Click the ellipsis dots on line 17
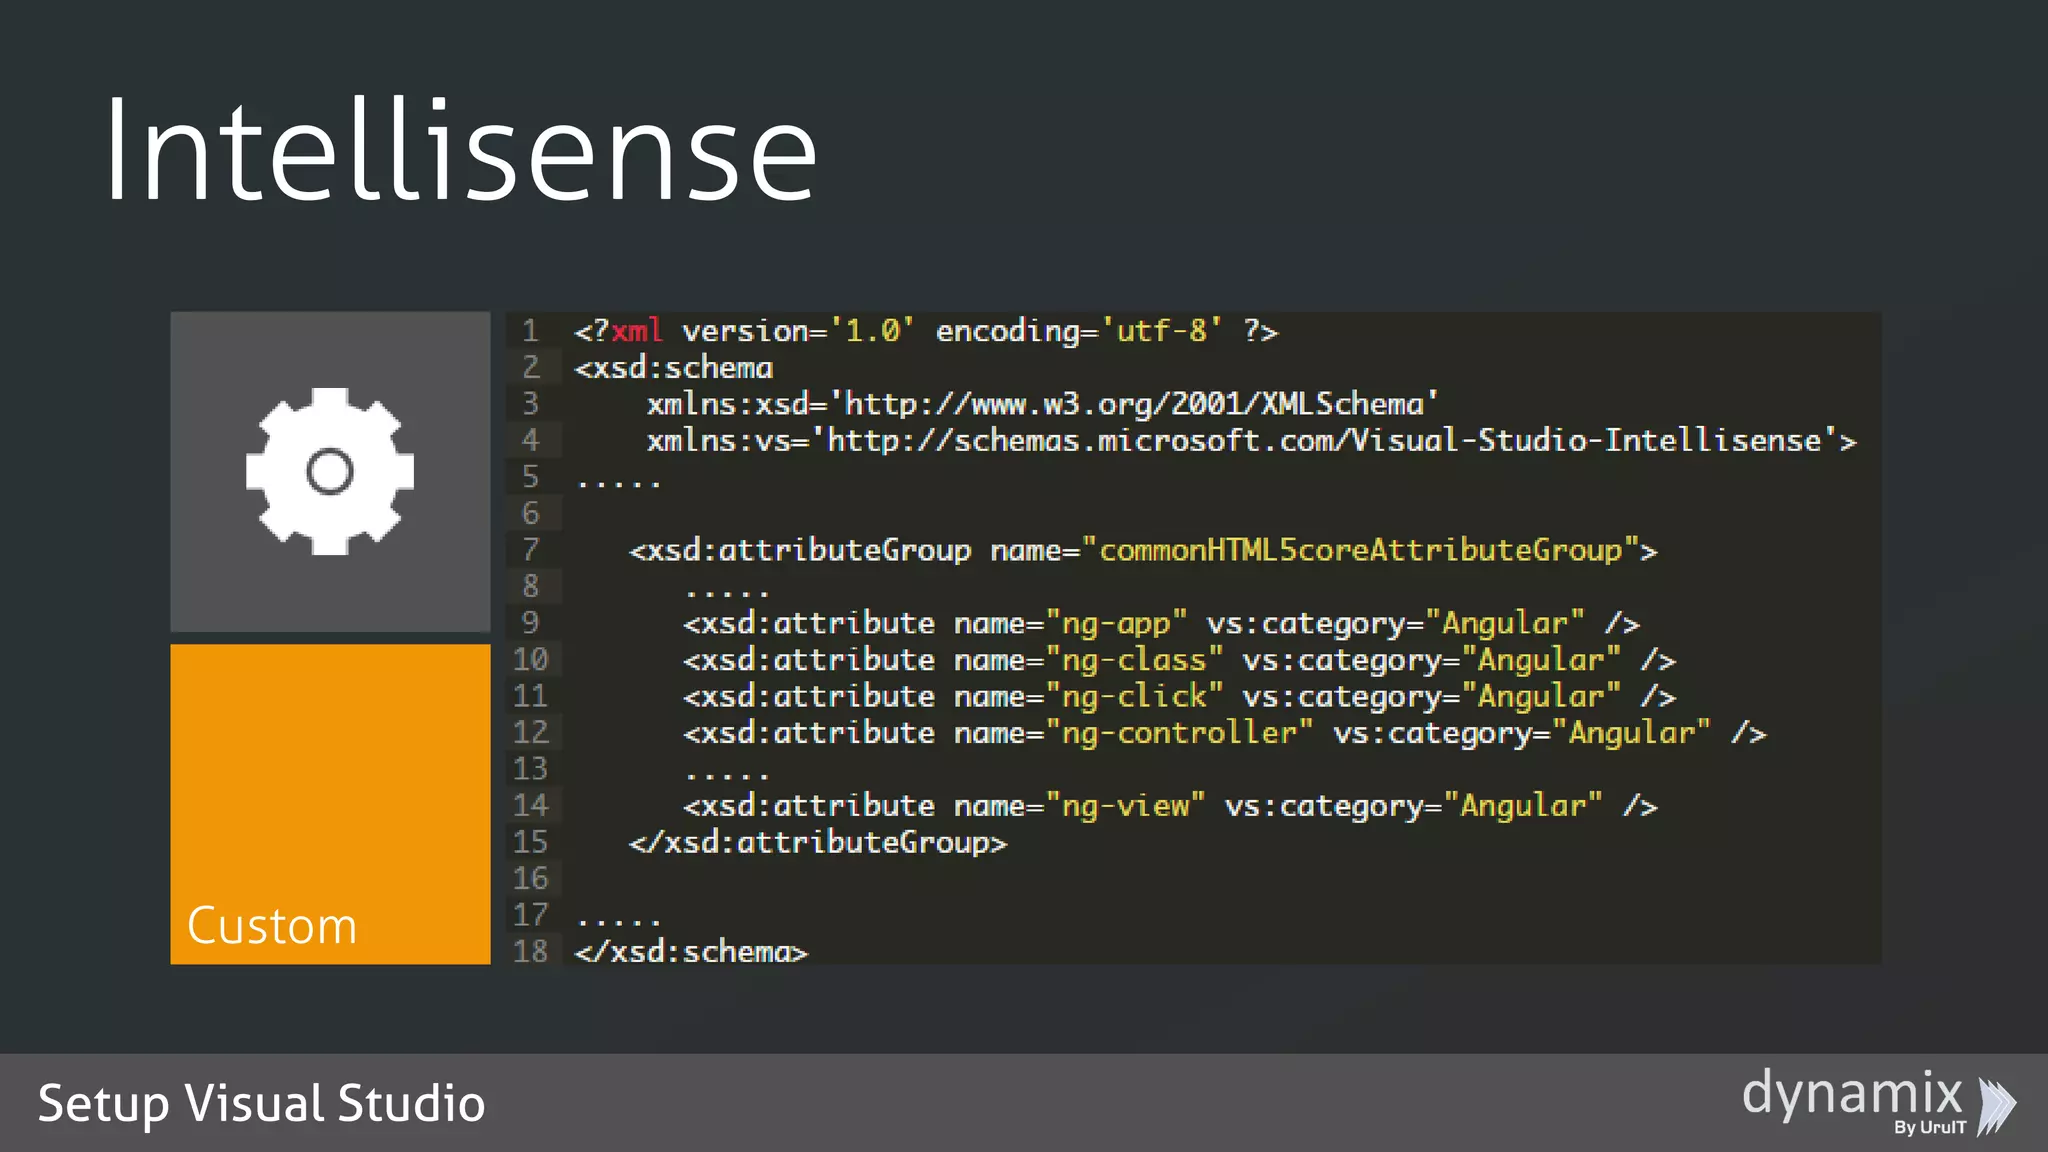 (x=619, y=923)
